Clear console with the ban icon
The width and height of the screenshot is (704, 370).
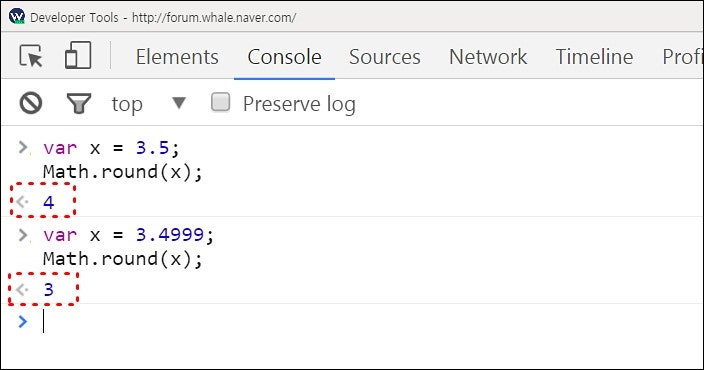coord(31,103)
